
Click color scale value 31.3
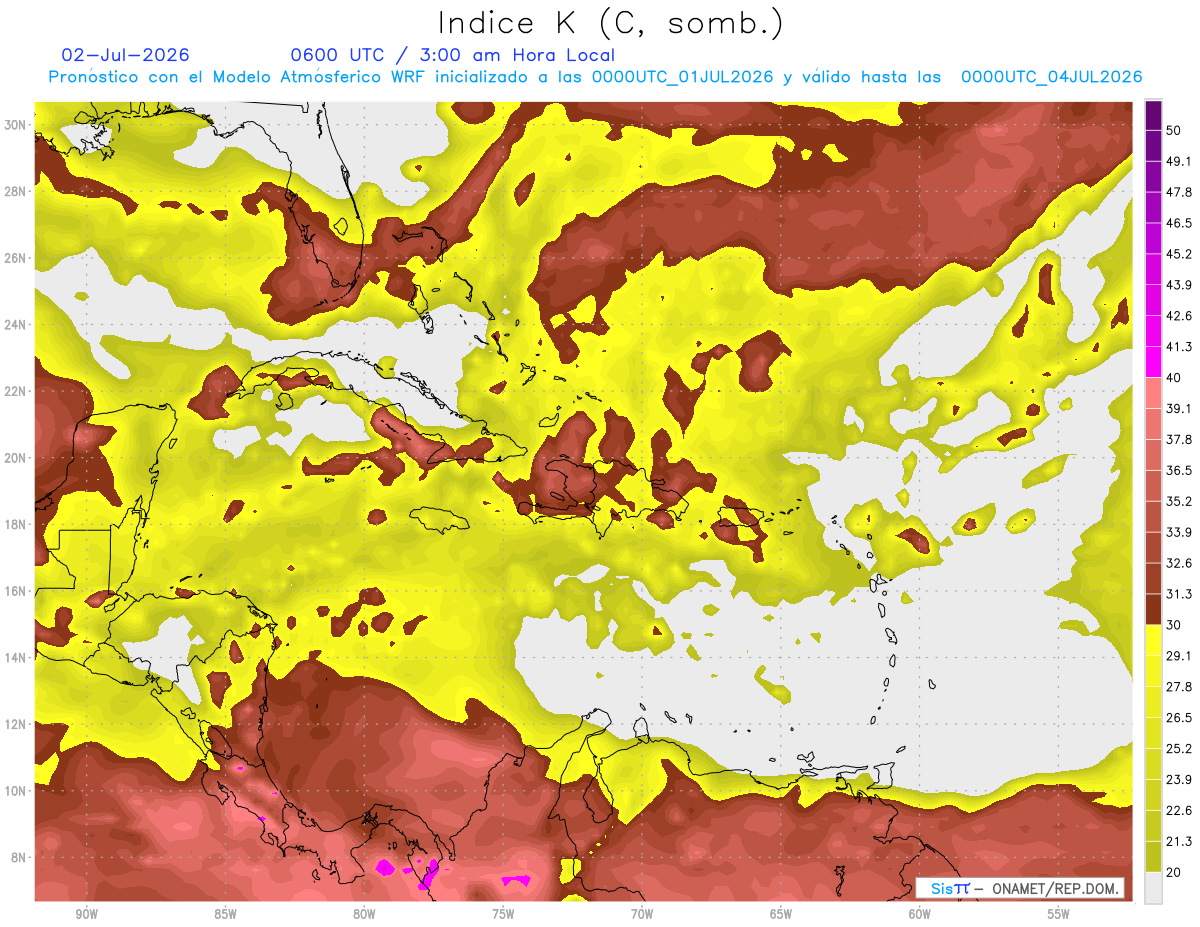tap(1180, 594)
